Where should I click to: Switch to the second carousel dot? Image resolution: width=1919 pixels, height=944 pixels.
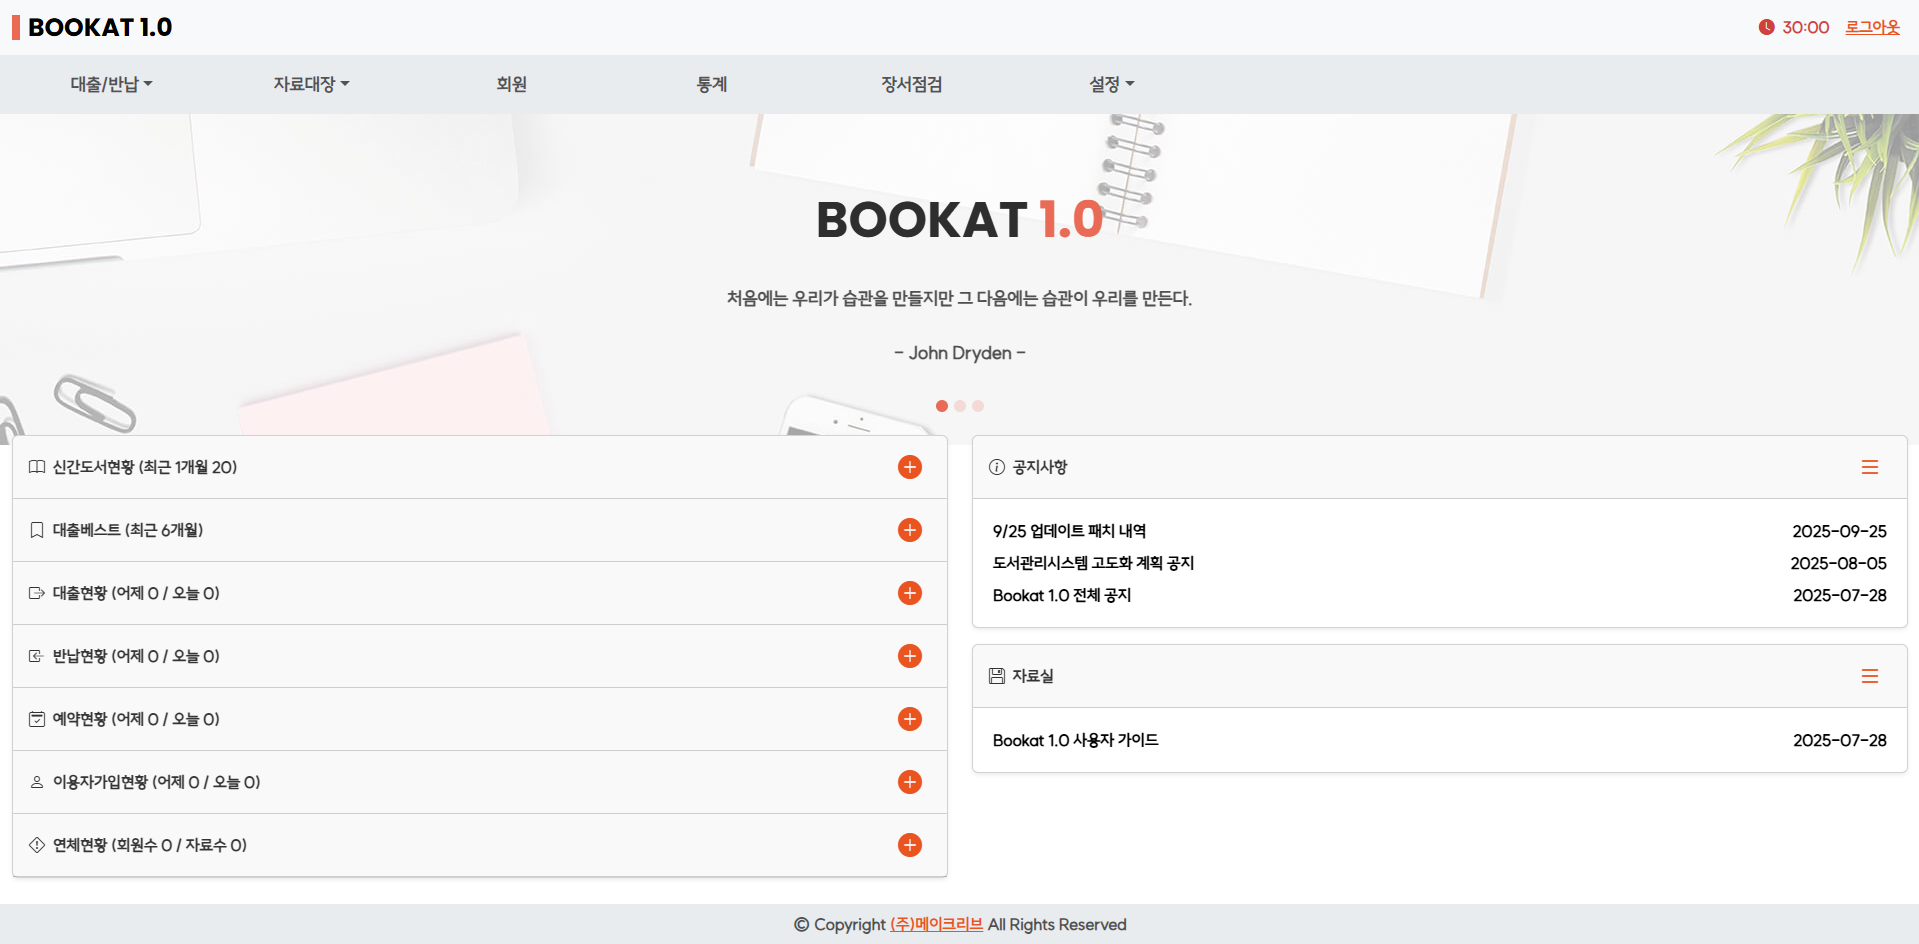click(960, 406)
